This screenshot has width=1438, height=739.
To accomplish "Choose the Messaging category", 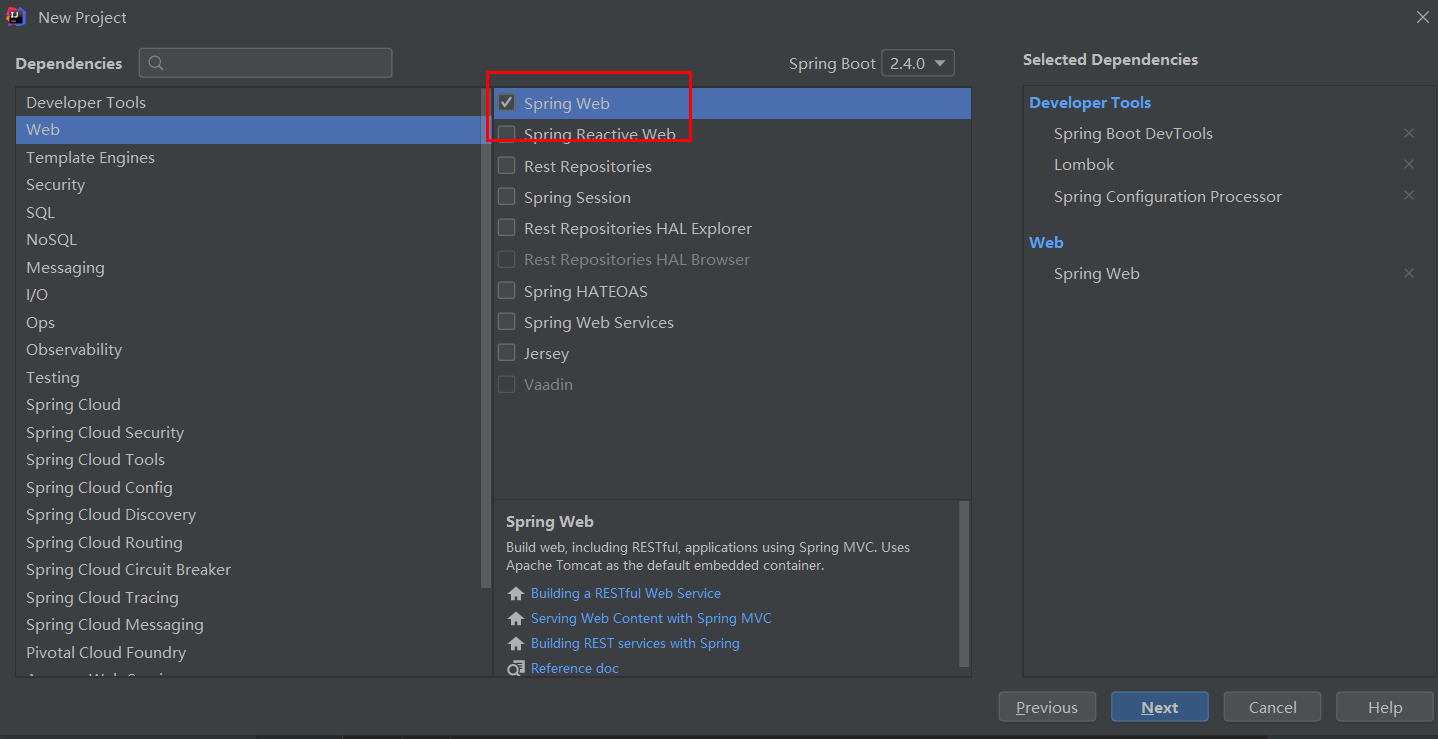I will tap(248, 267).
